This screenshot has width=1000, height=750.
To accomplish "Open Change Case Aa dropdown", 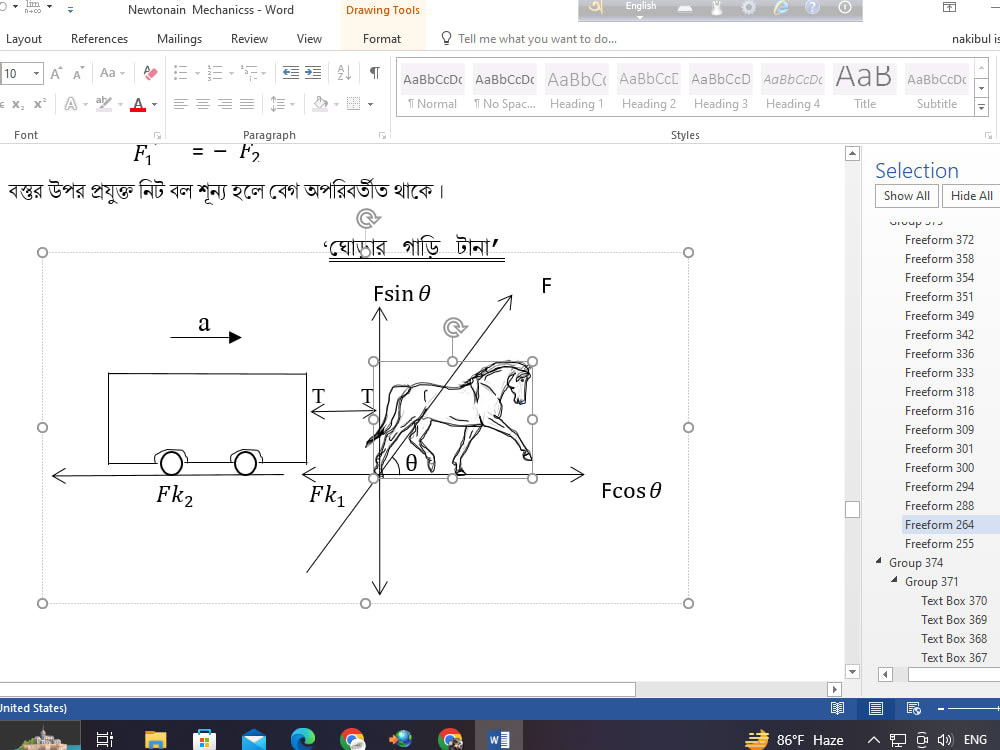I will click(112, 73).
